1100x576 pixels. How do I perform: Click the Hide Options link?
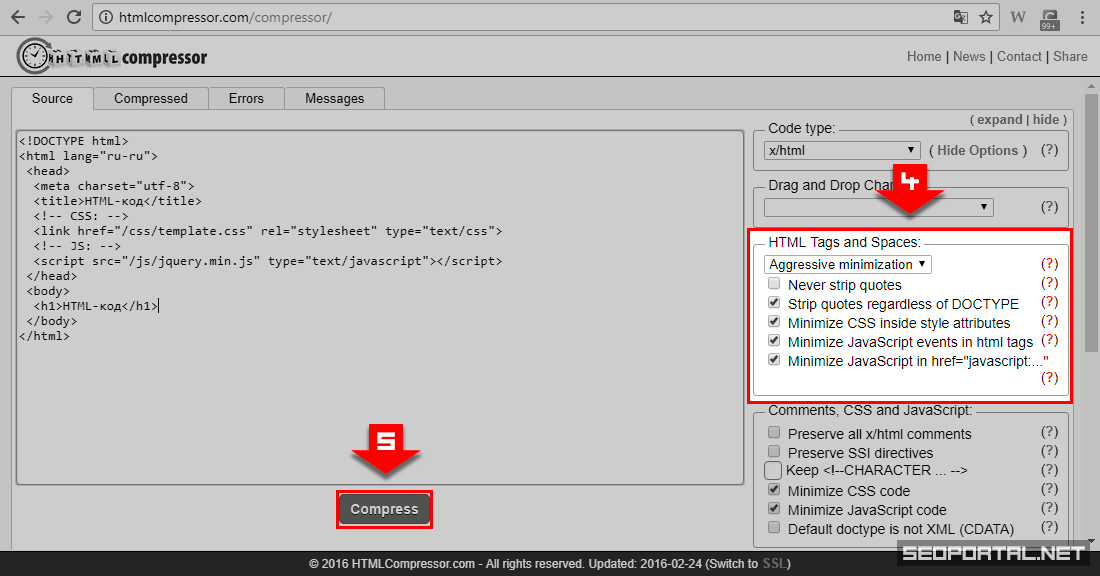(977, 150)
